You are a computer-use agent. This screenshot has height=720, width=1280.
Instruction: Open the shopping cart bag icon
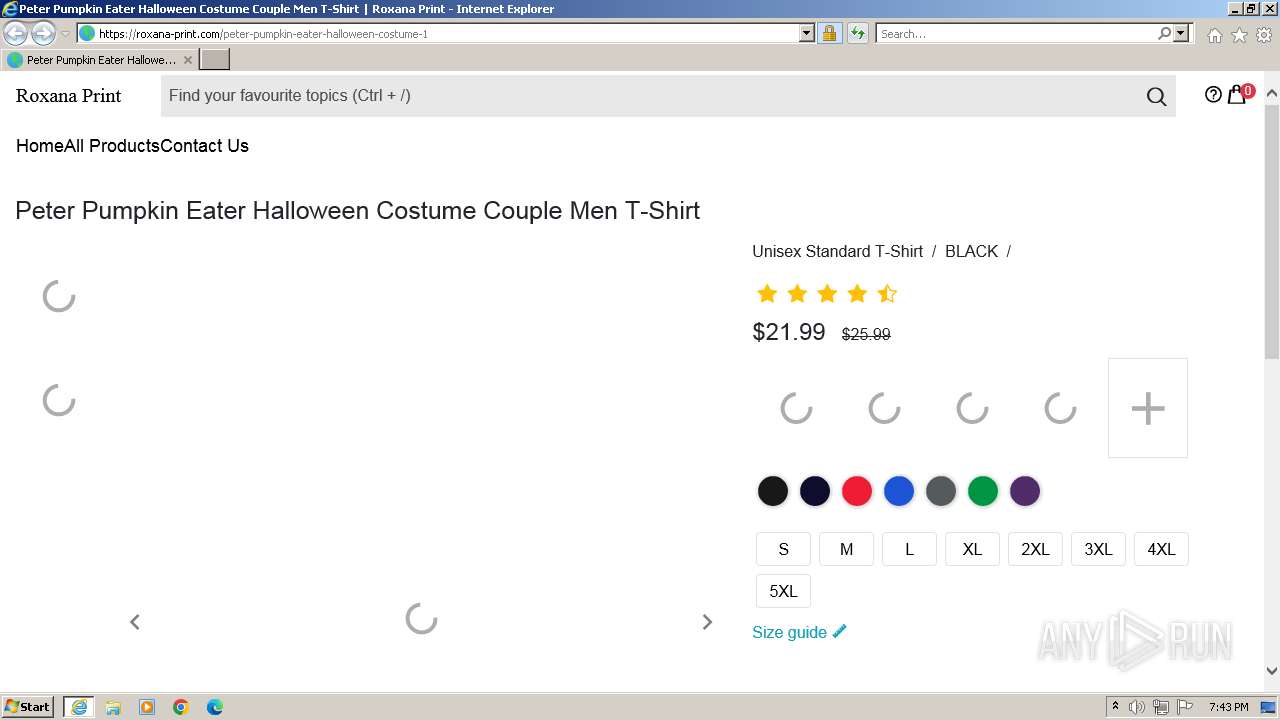pyautogui.click(x=1237, y=95)
